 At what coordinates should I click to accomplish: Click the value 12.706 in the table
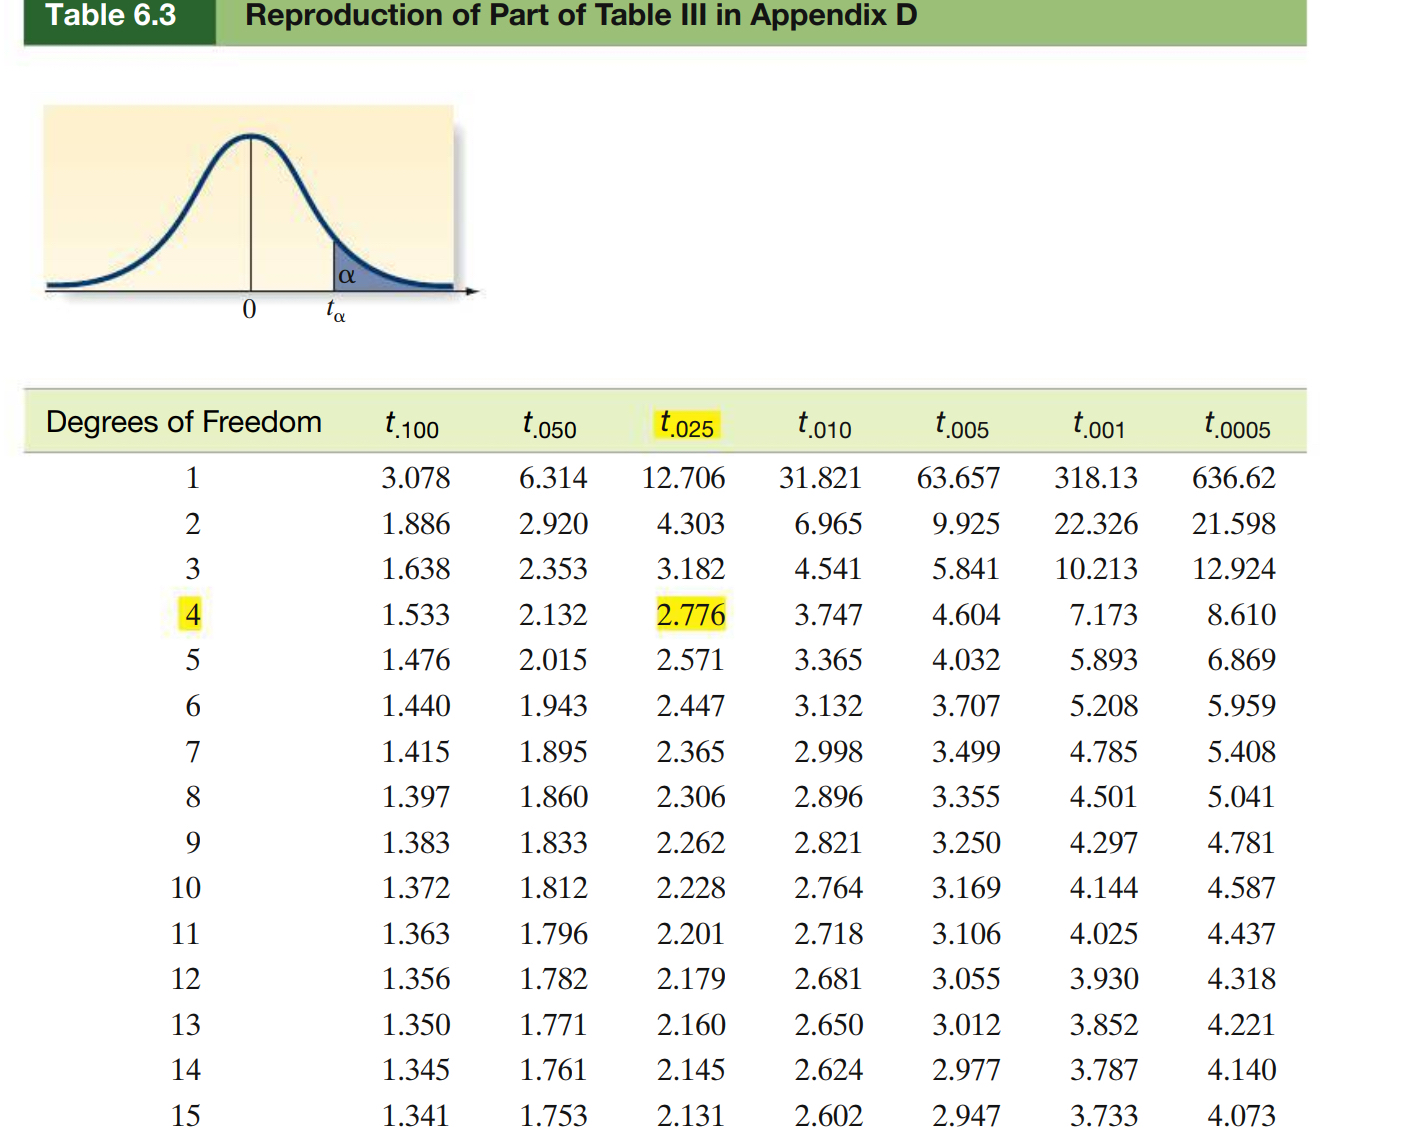683,478
